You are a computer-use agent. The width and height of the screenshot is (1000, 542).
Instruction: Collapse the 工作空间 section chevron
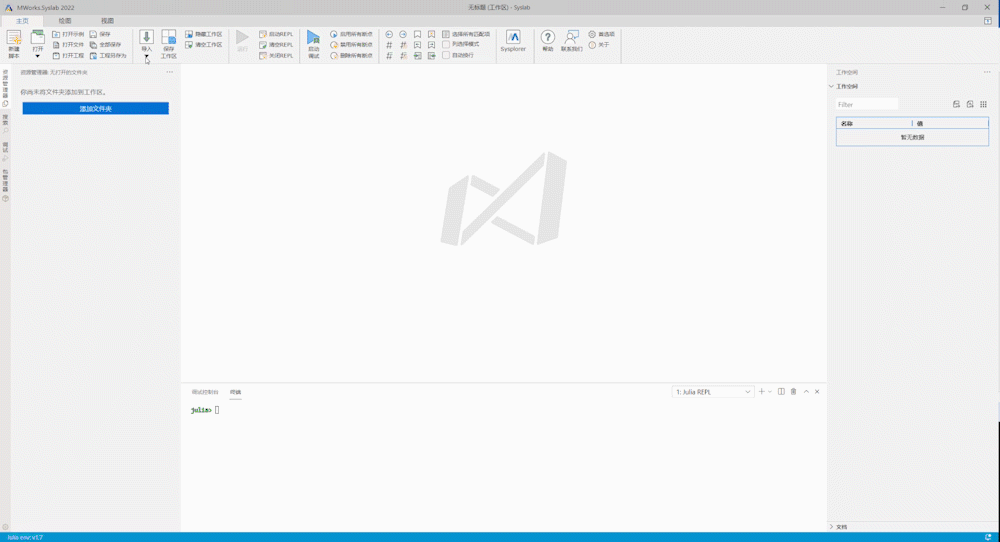pos(831,87)
